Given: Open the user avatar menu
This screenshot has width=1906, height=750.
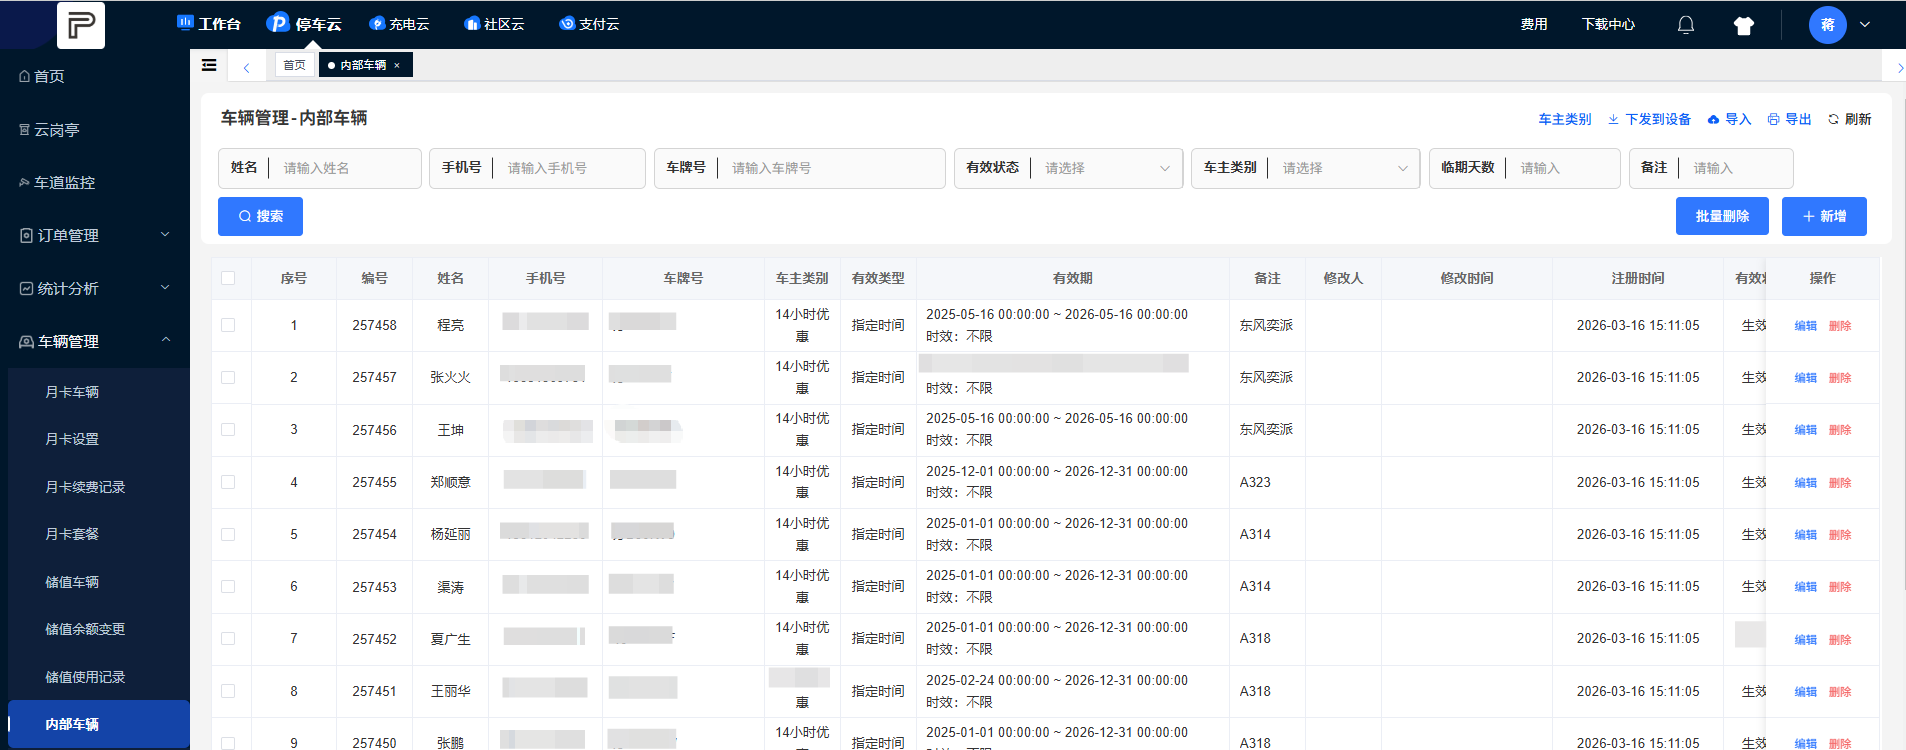Looking at the screenshot, I should click(1827, 25).
